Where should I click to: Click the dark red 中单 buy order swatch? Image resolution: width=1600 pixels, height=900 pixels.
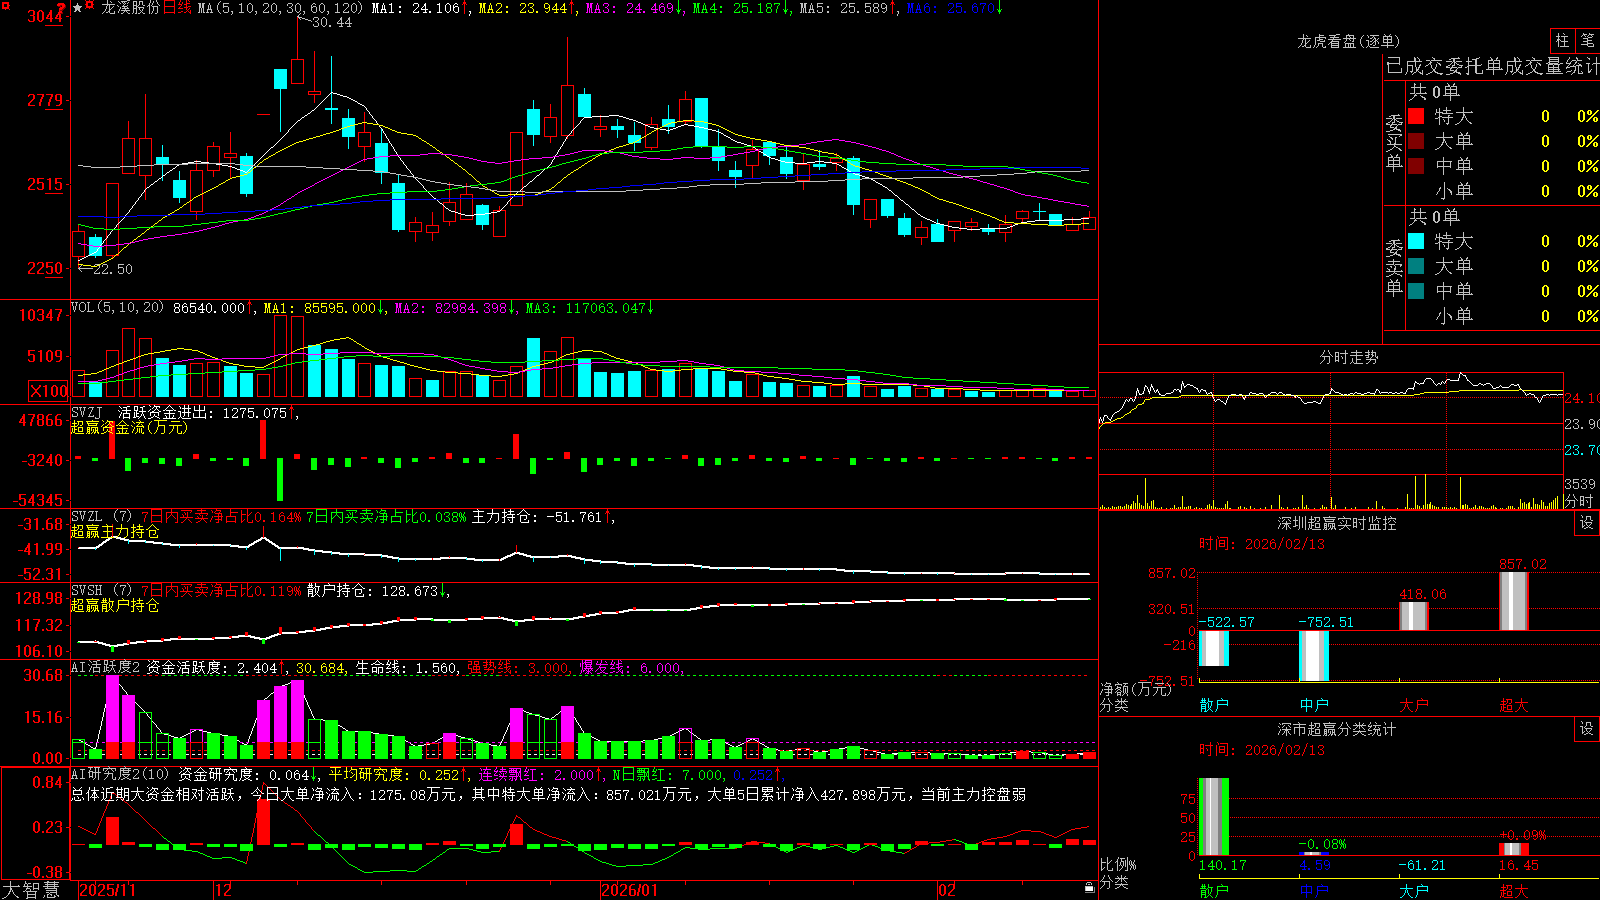coord(1416,165)
